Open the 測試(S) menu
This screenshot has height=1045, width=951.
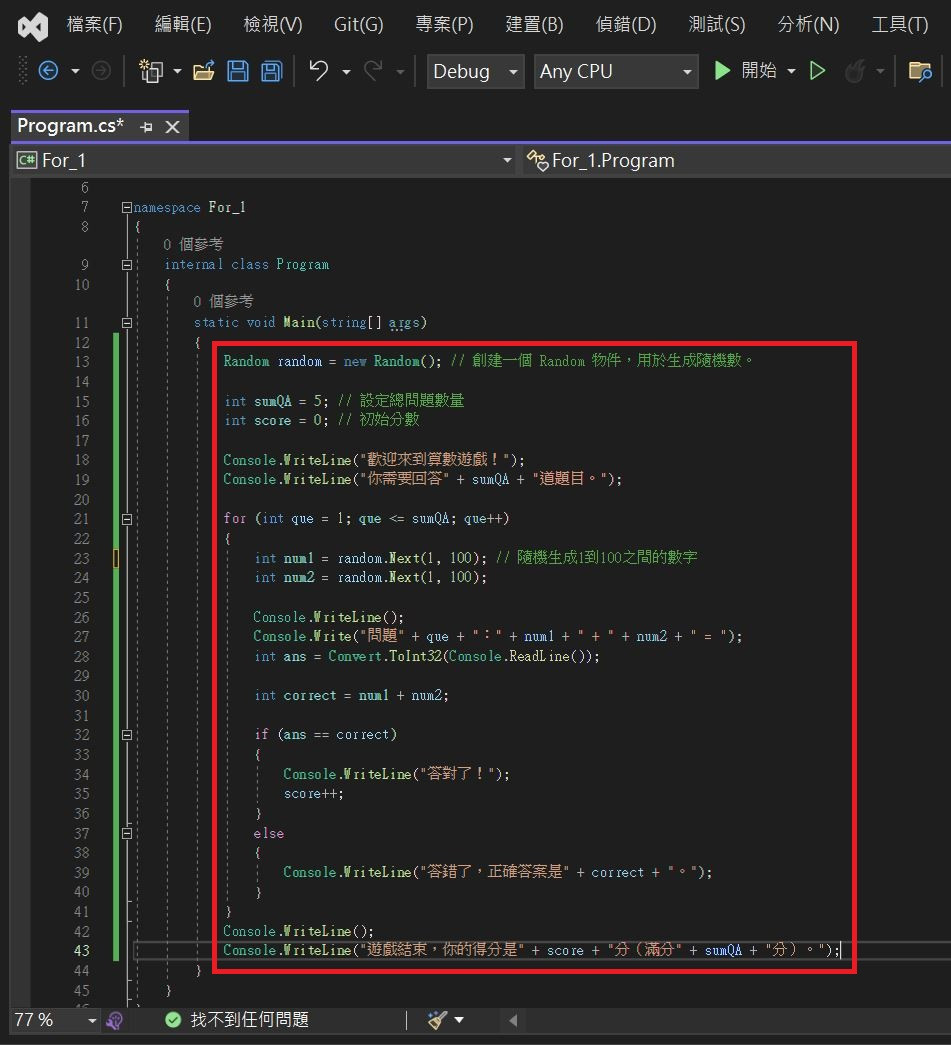pyautogui.click(x=717, y=25)
